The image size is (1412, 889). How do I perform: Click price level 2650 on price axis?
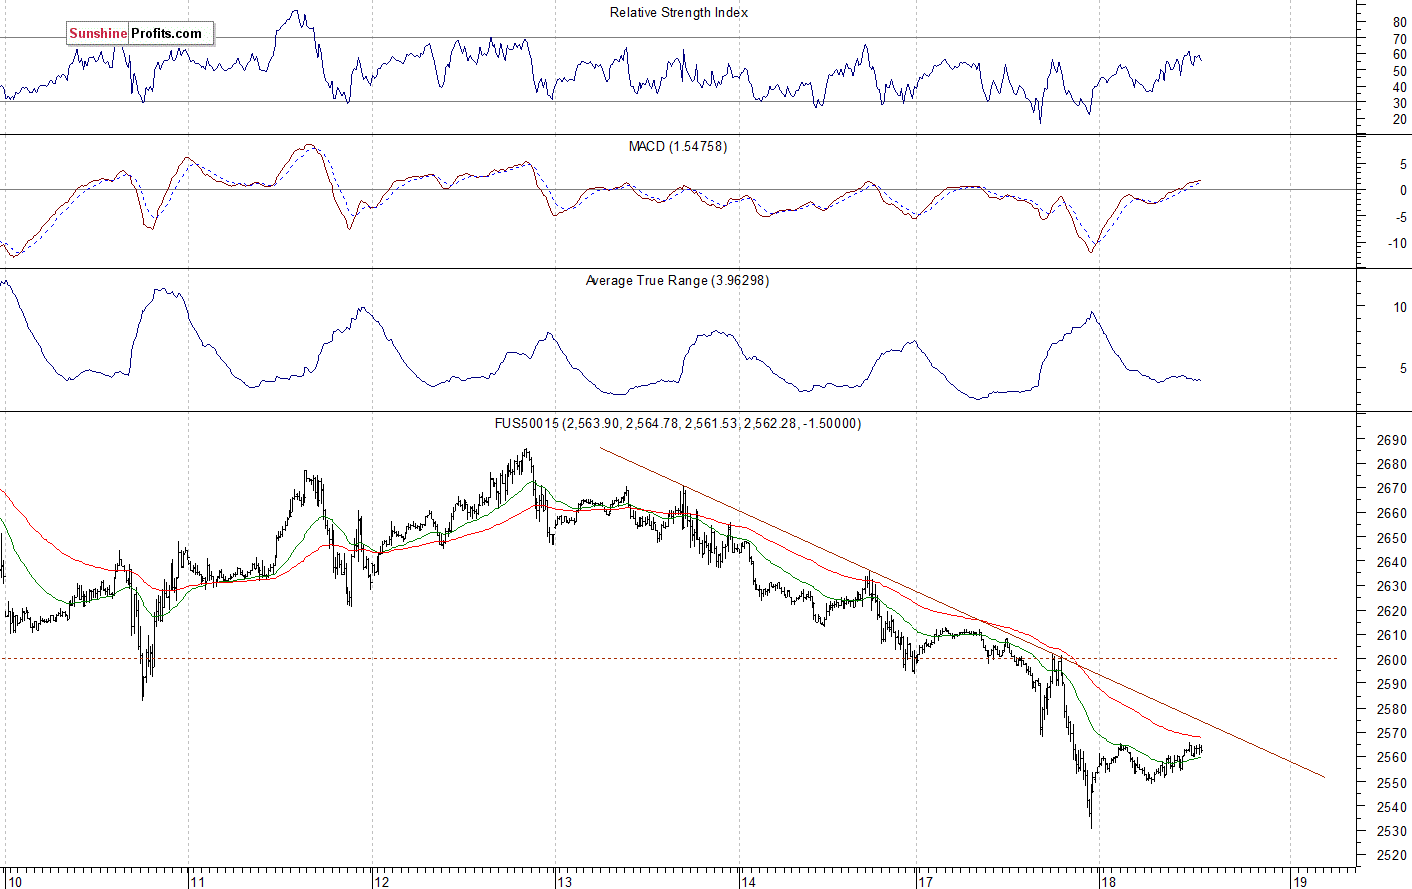click(1391, 538)
